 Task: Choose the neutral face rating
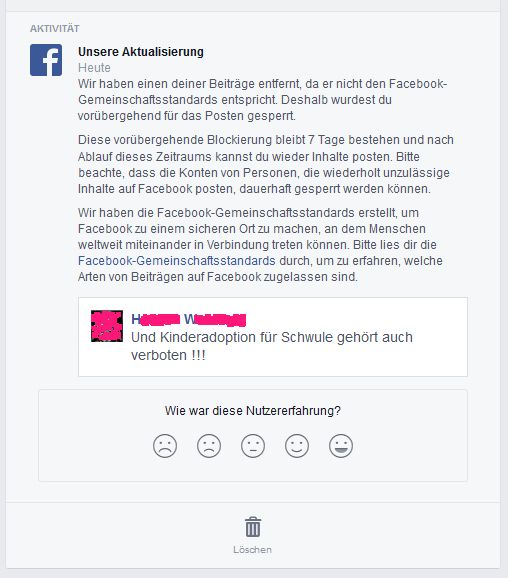point(253,446)
